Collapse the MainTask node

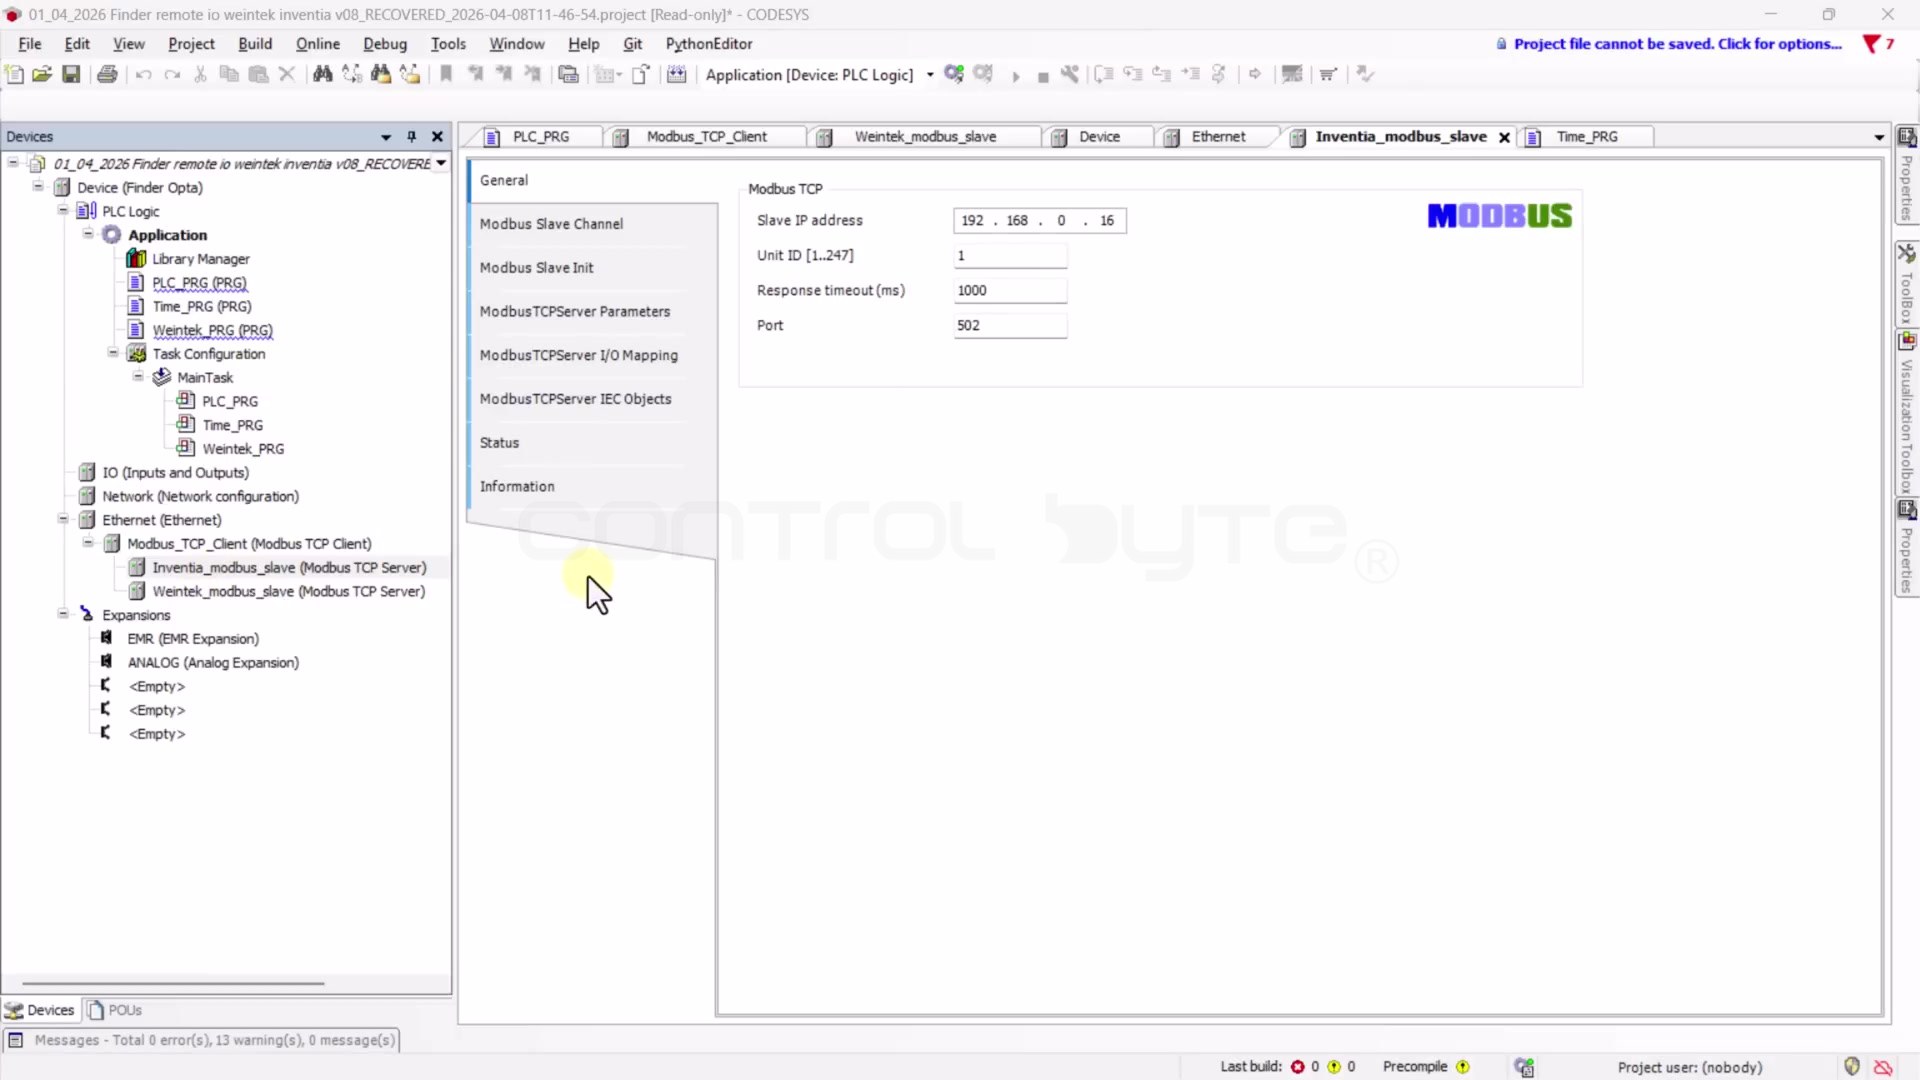click(138, 377)
